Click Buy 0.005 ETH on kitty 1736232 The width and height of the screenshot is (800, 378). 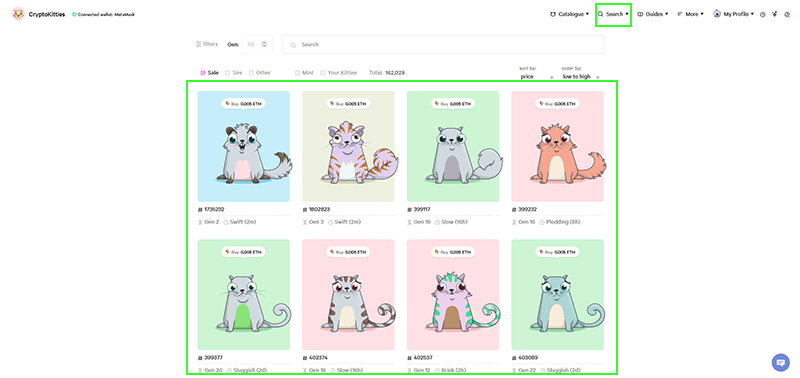pos(243,104)
